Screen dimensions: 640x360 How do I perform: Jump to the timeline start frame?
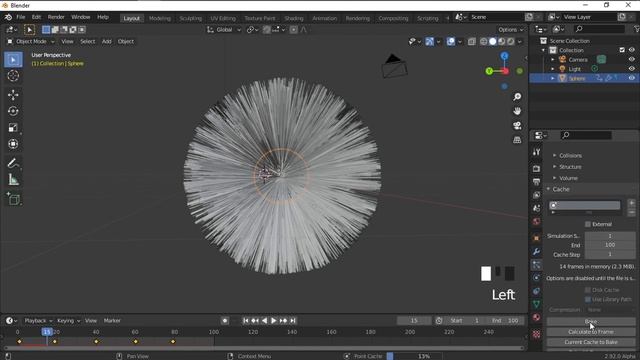click(246, 321)
